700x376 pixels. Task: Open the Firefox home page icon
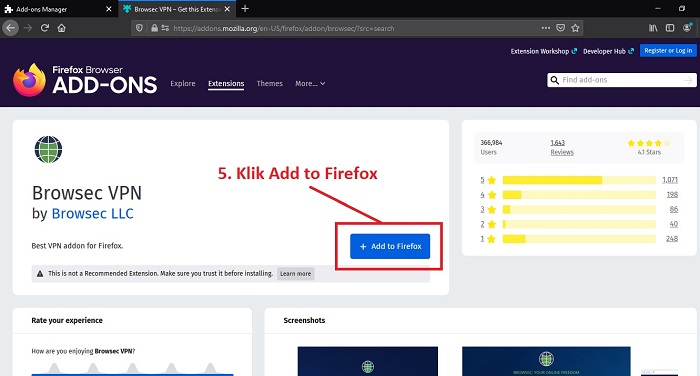click(62, 28)
